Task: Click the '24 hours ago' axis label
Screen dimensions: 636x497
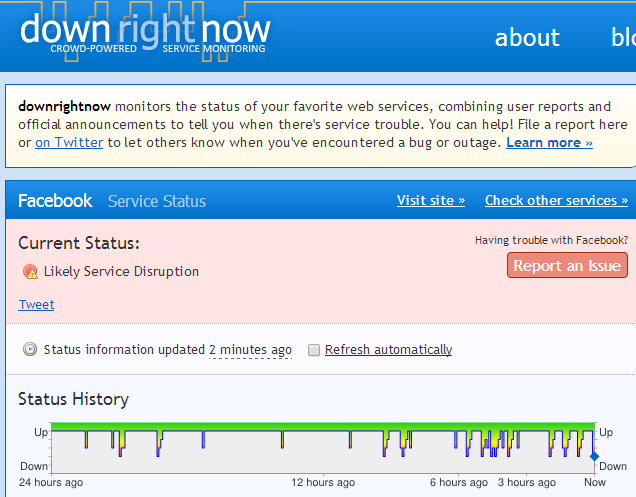Action: (51, 482)
